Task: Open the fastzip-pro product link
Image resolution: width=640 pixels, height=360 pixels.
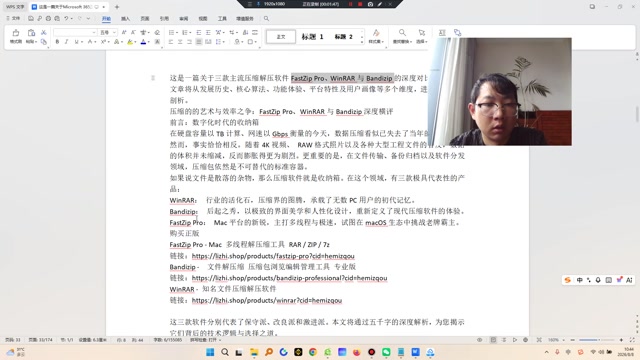Action: point(273,256)
